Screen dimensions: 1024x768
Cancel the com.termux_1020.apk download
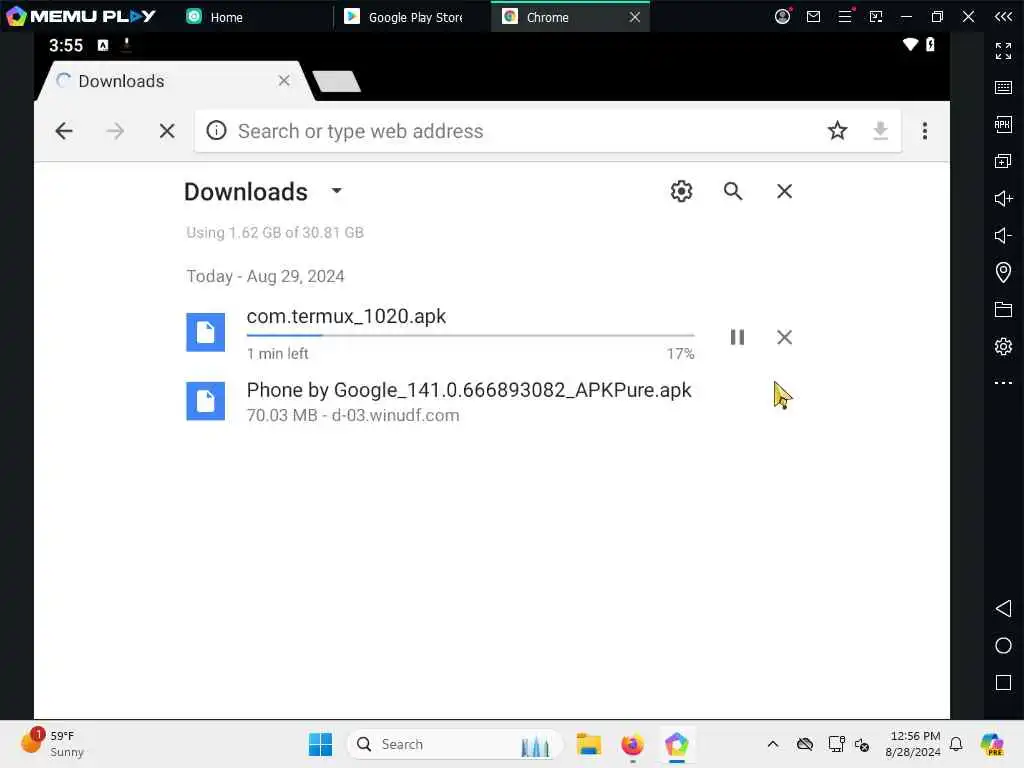pyautogui.click(x=784, y=337)
